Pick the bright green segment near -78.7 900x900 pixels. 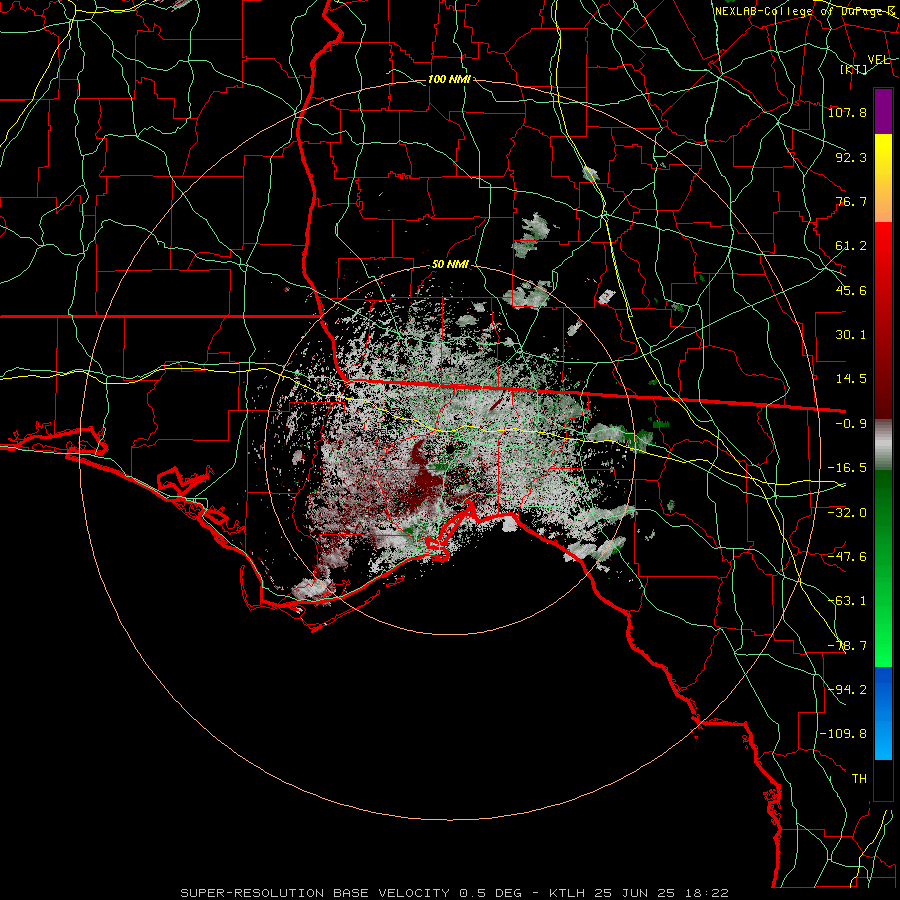883,646
